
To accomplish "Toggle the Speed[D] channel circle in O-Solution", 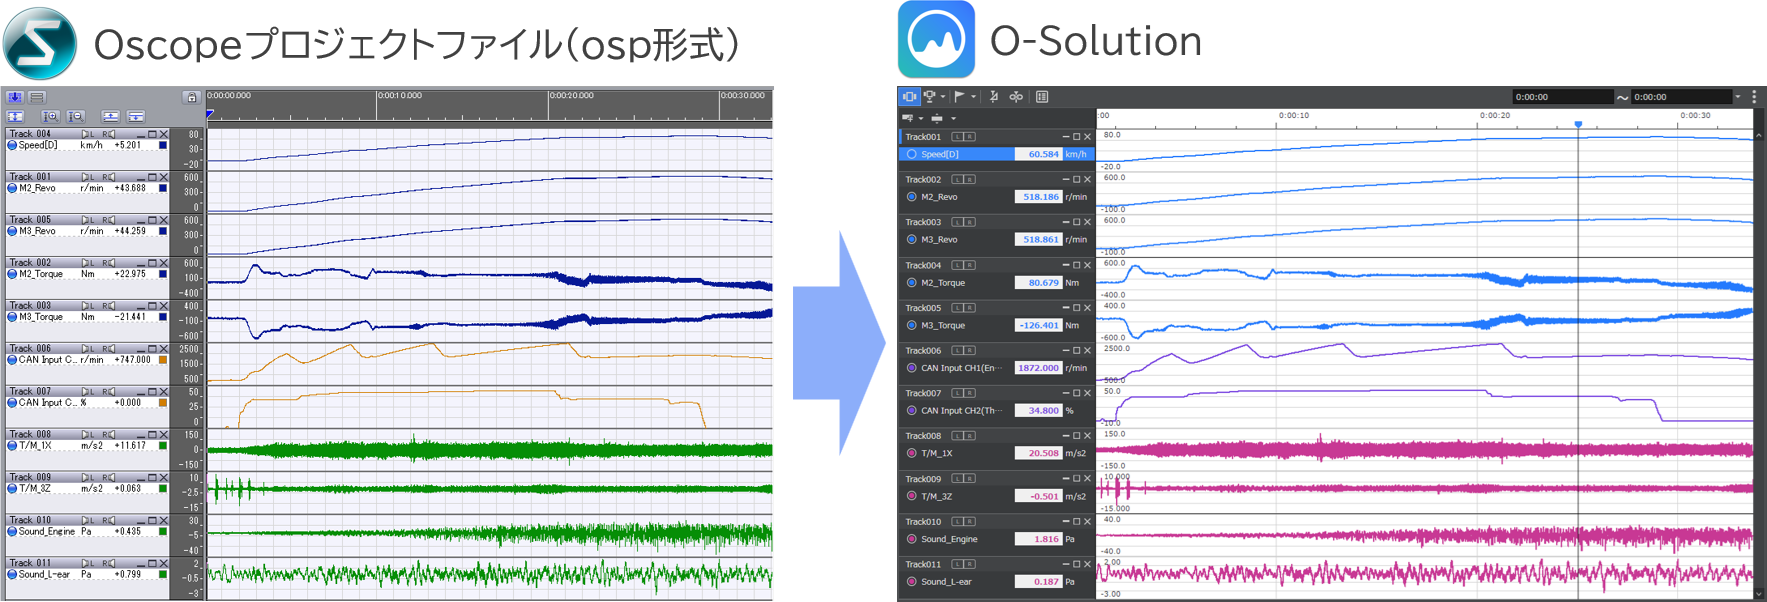I will click(x=912, y=154).
